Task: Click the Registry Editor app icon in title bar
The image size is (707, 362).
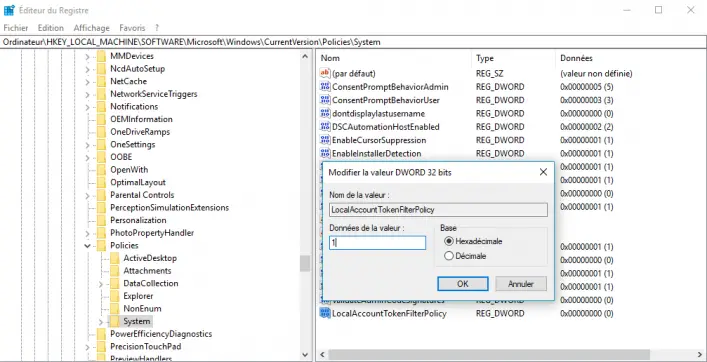Action: 9,10
